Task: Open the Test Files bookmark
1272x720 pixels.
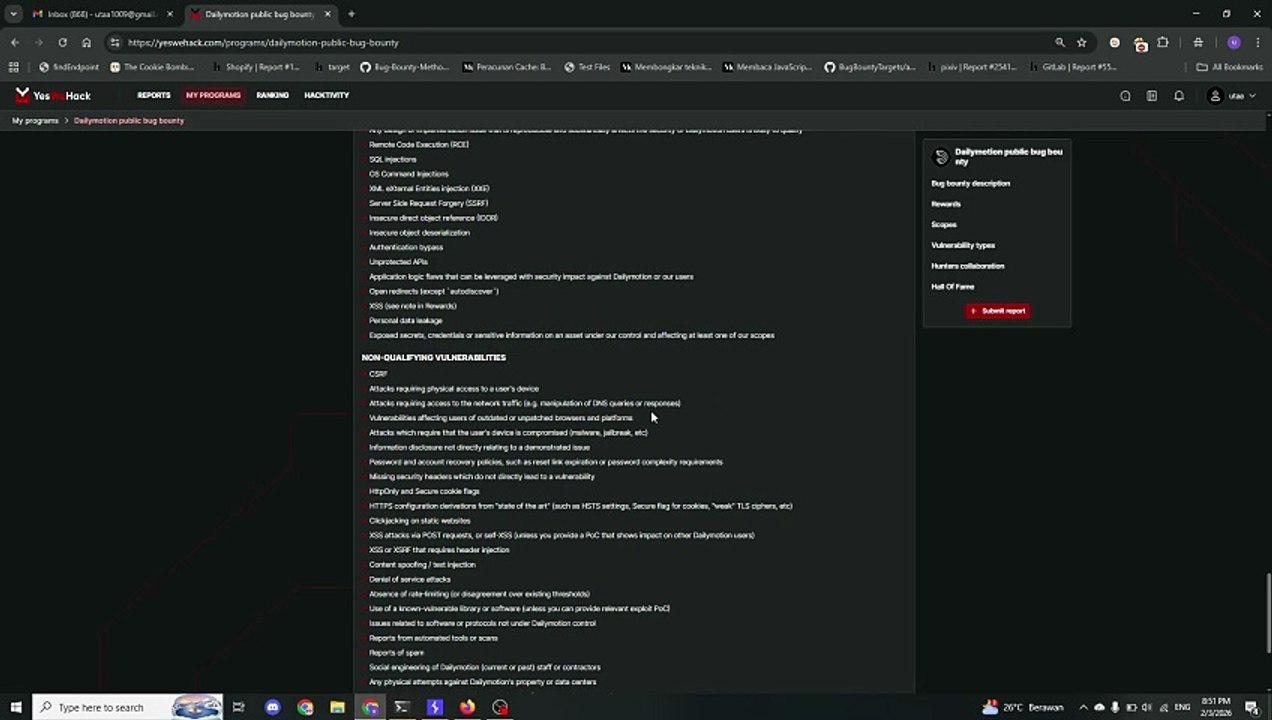Action: pyautogui.click(x=587, y=67)
